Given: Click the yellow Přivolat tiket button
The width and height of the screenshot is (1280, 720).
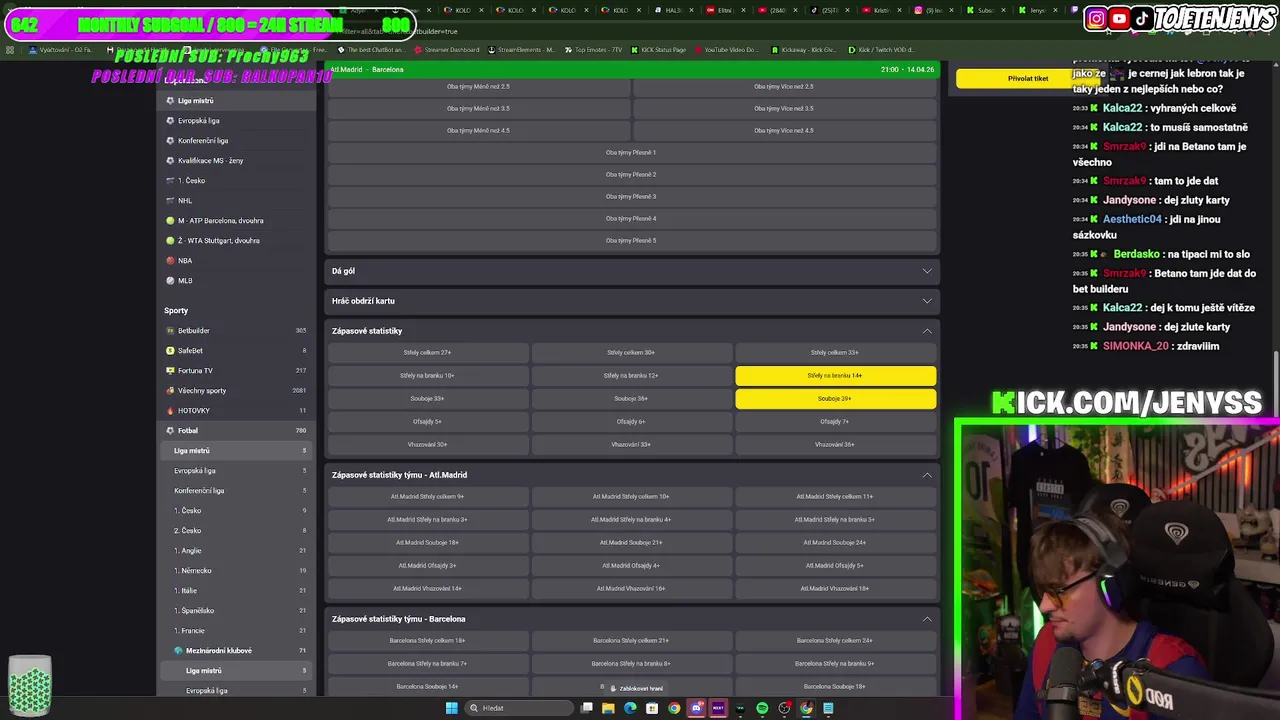Looking at the screenshot, I should click(x=1028, y=79).
